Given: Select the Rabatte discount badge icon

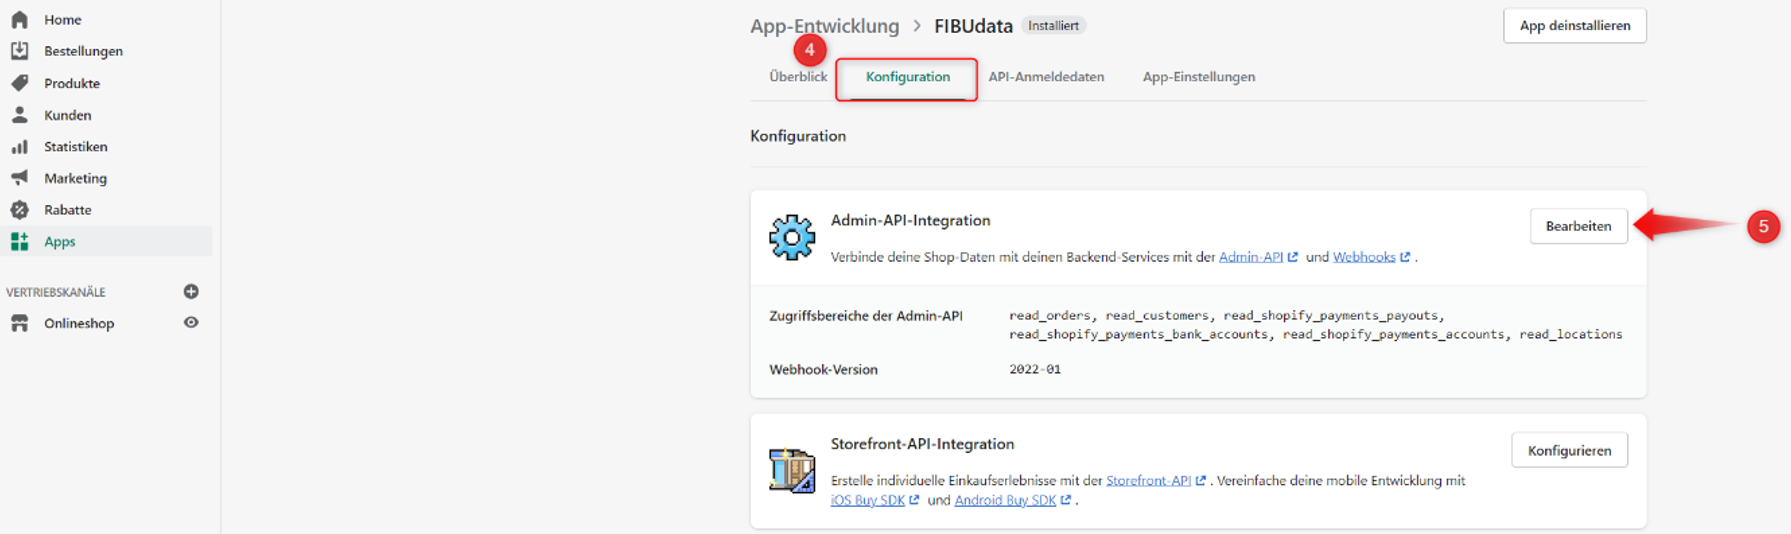Looking at the screenshot, I should point(19,210).
